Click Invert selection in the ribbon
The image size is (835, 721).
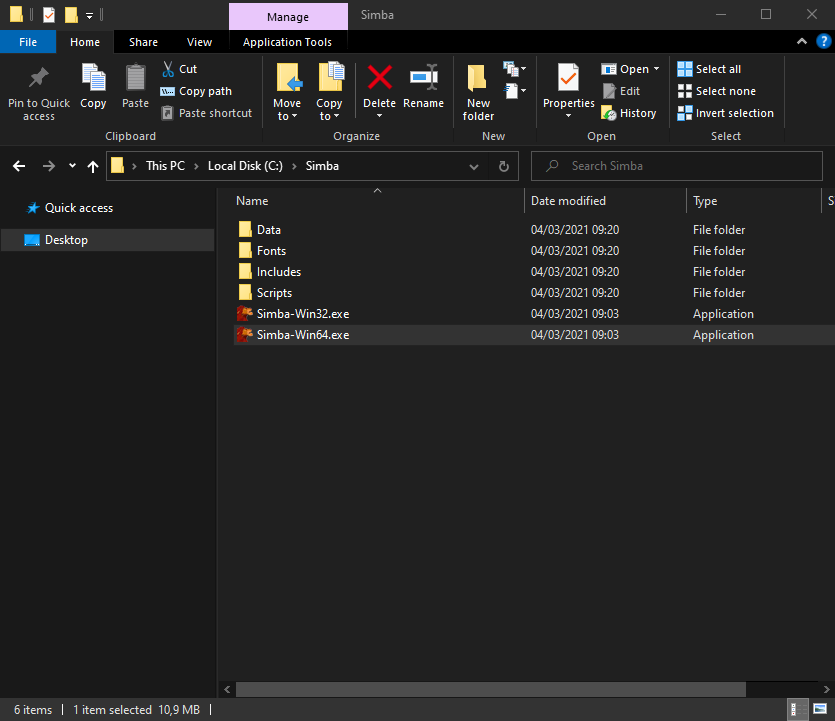725,113
